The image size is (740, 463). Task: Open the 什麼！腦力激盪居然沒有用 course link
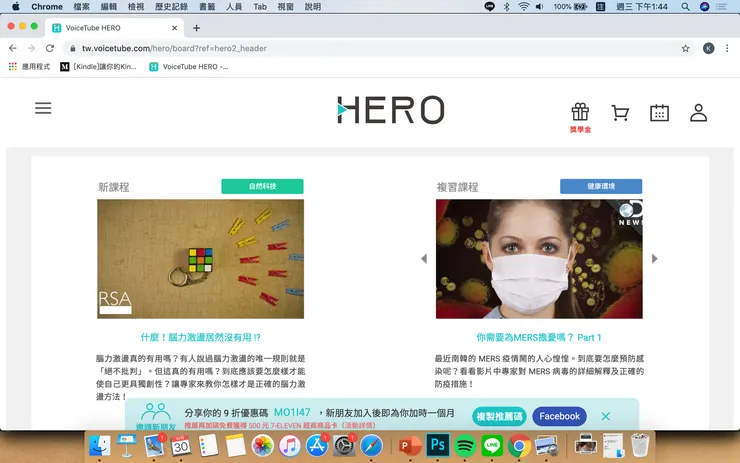pyautogui.click(x=201, y=337)
